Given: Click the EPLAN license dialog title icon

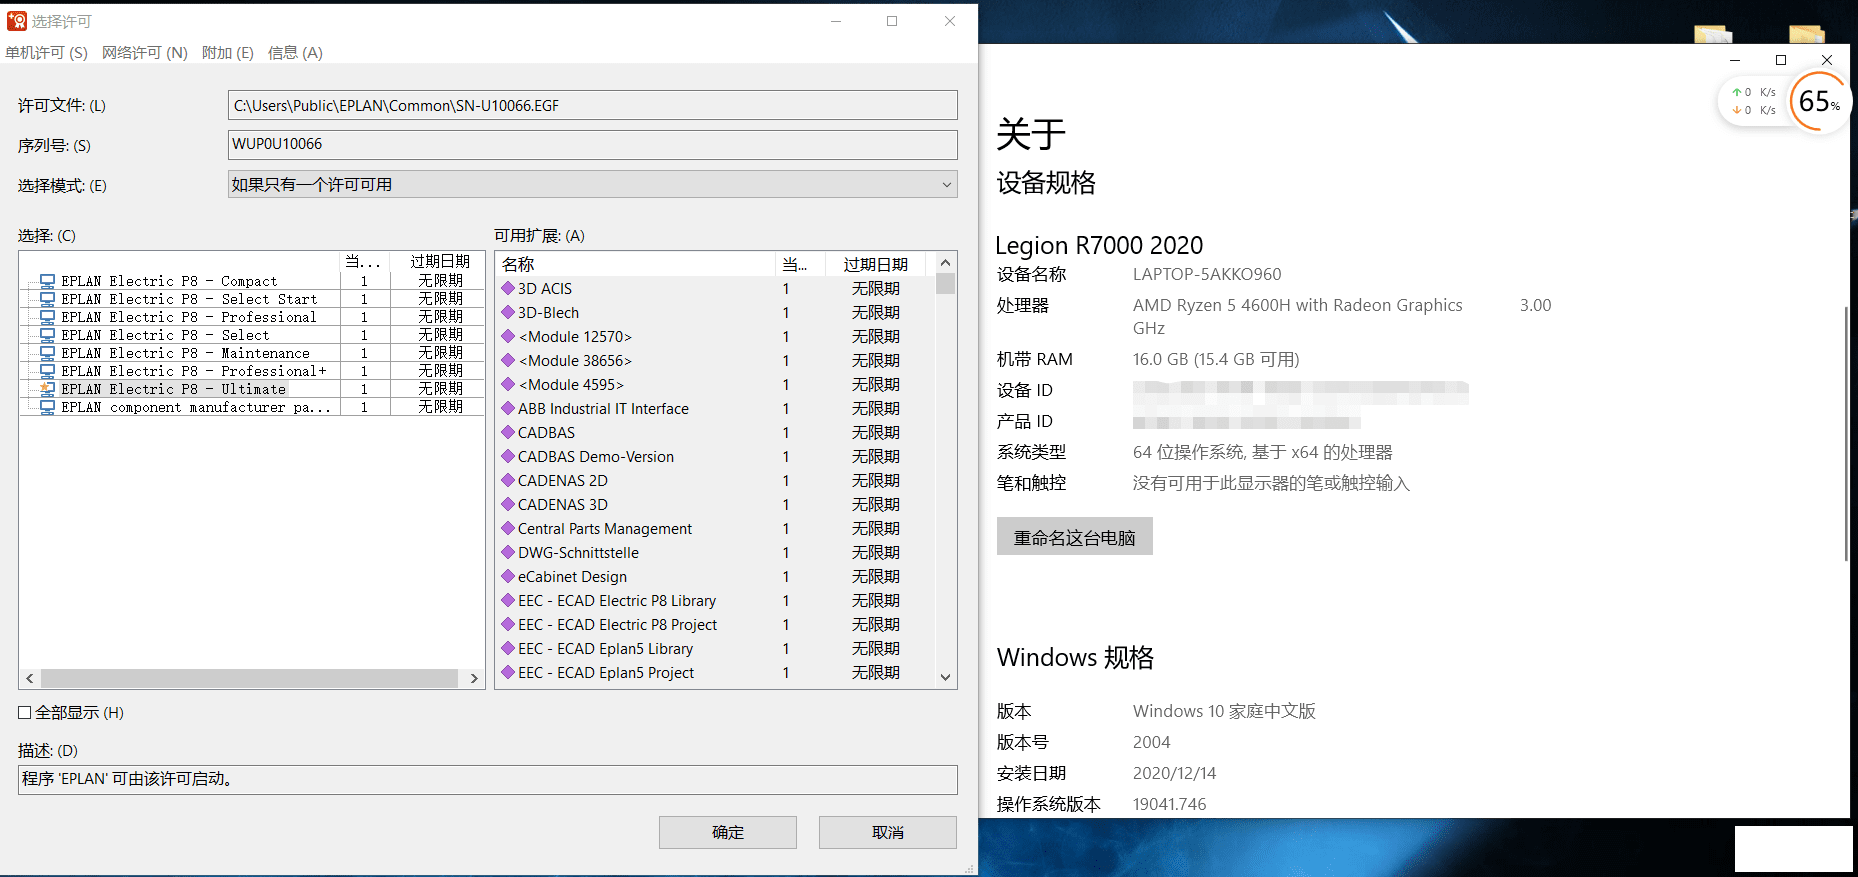Looking at the screenshot, I should tap(17, 21).
